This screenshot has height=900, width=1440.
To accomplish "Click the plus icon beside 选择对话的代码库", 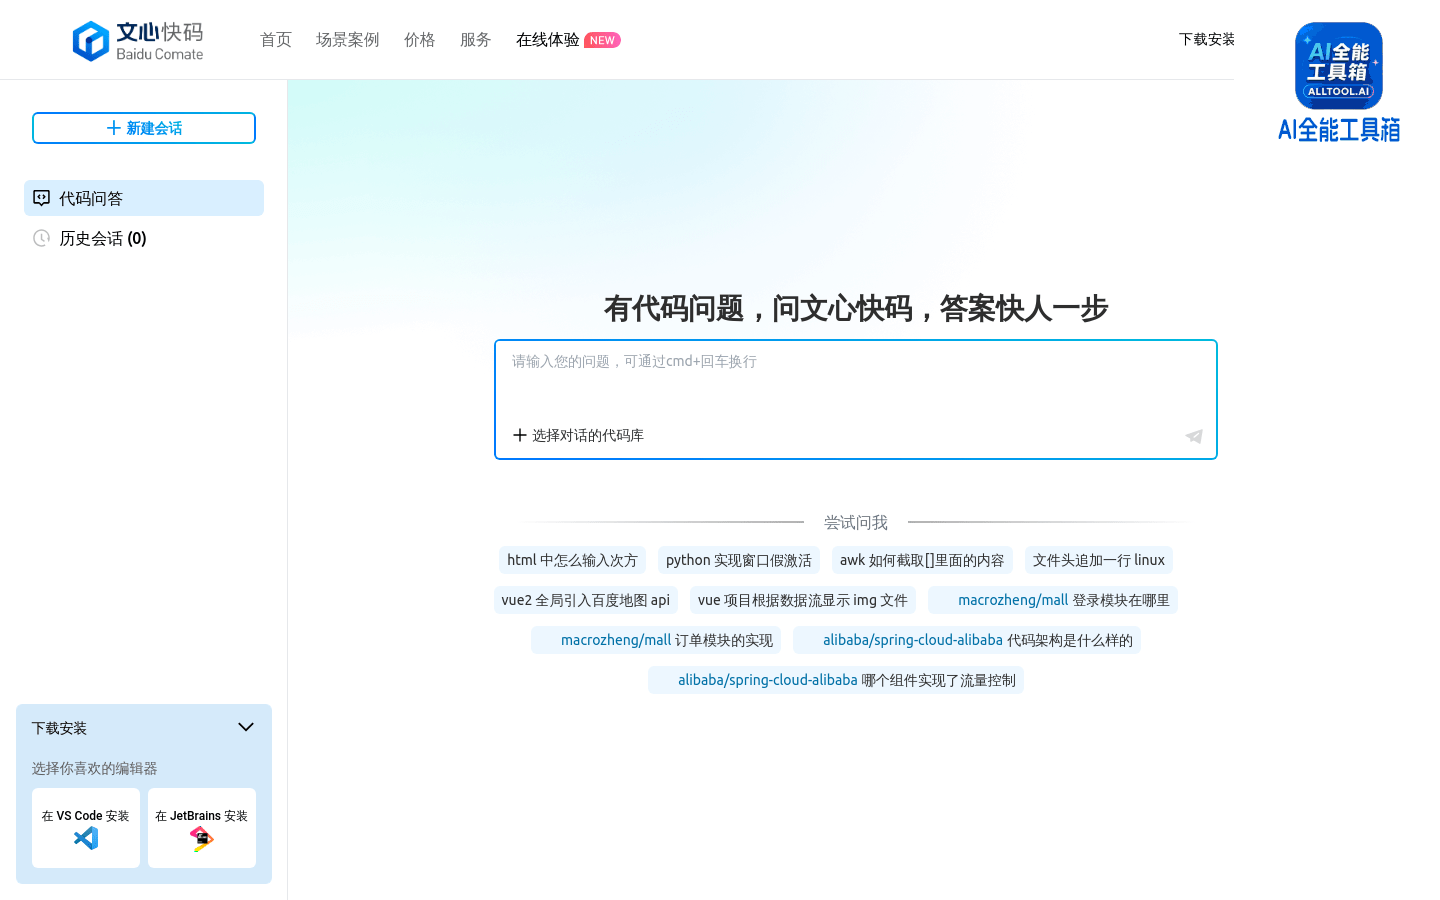I will 519,435.
